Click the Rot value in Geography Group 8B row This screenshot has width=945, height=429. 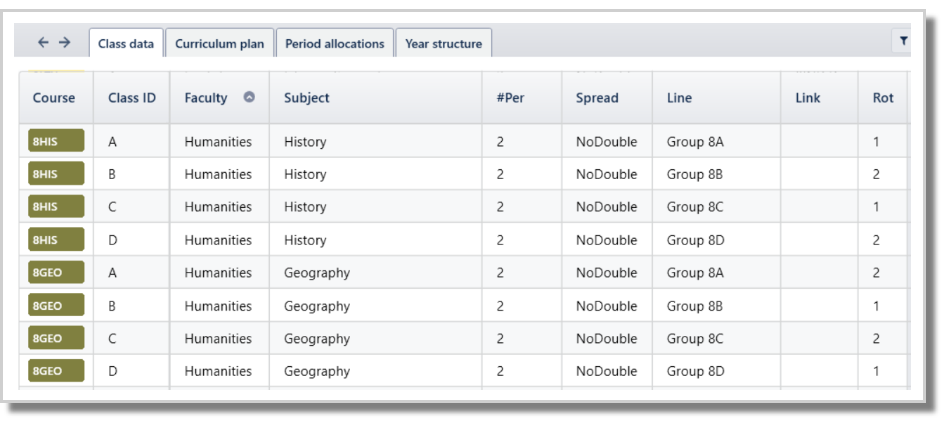[x=876, y=306]
